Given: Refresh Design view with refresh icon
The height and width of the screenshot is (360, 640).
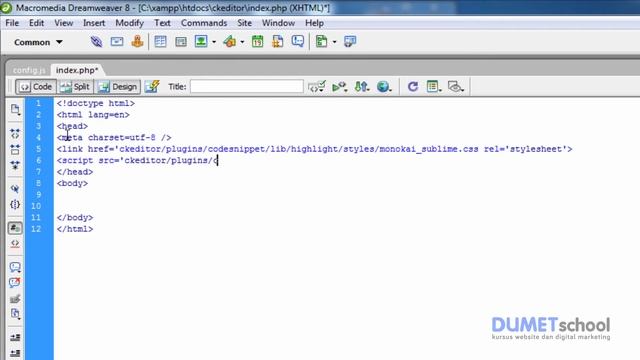Looking at the screenshot, I should pos(413,87).
